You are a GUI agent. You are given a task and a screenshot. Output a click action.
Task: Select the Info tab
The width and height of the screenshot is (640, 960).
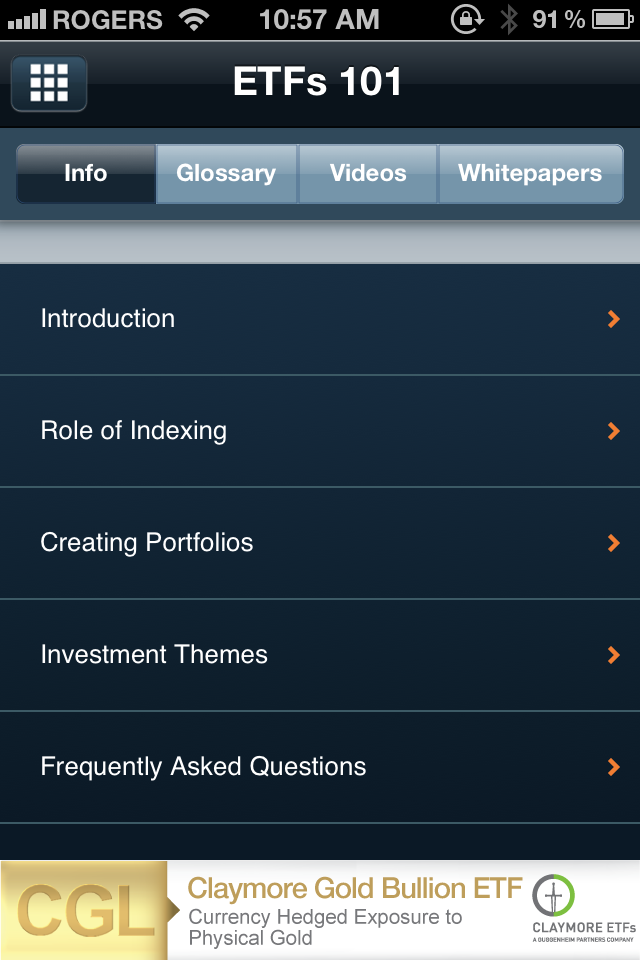click(x=86, y=173)
